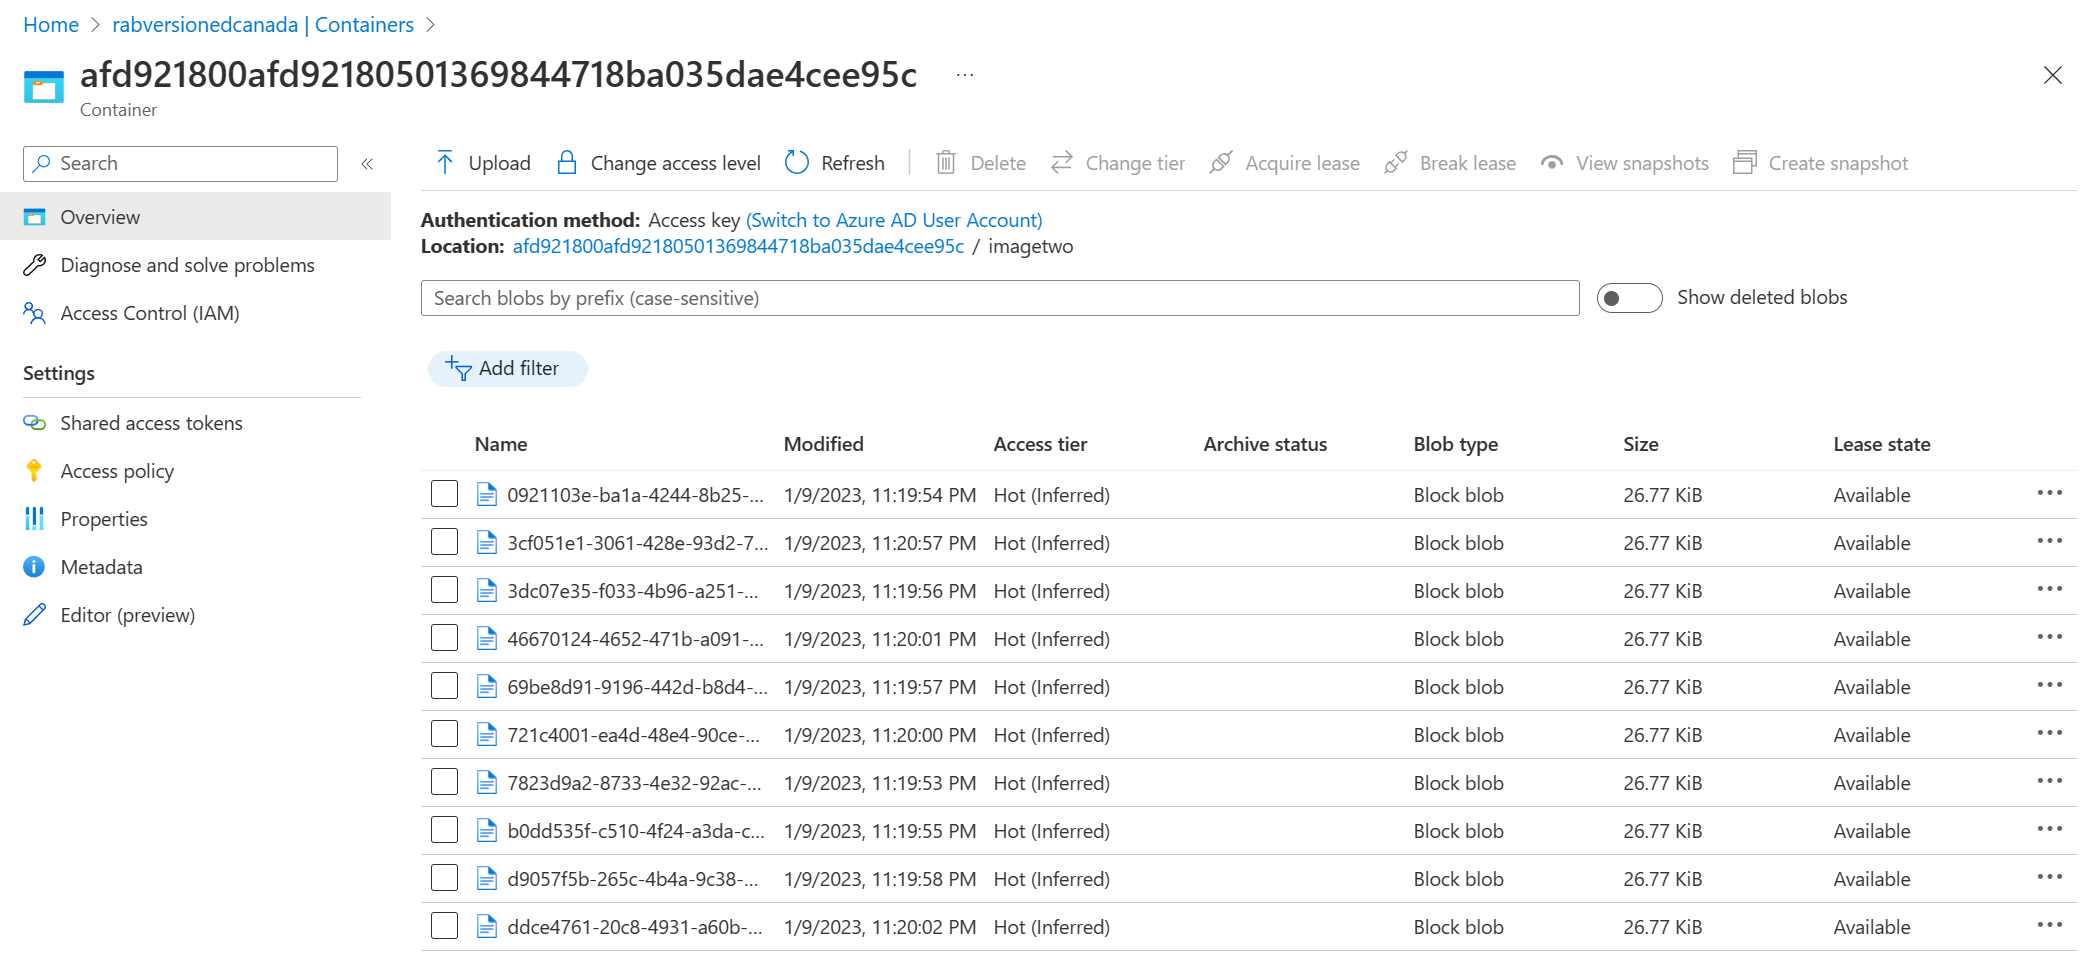The width and height of the screenshot is (2089, 969).
Task: Open Editor (preview) from the sidebar
Action: coord(127,614)
